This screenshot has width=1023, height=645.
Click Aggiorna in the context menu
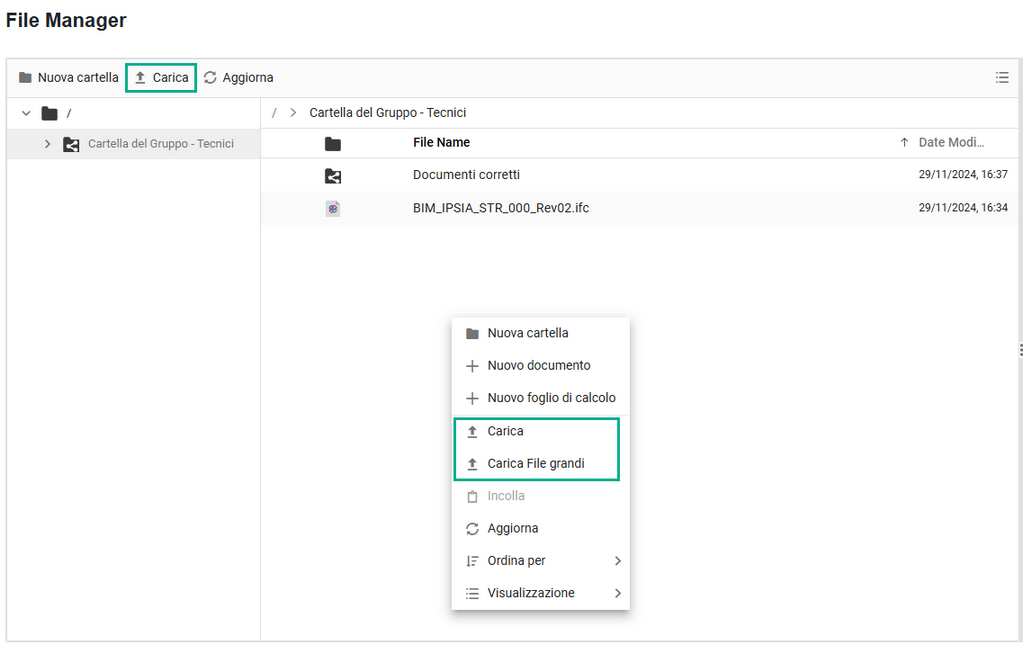[x=512, y=528]
